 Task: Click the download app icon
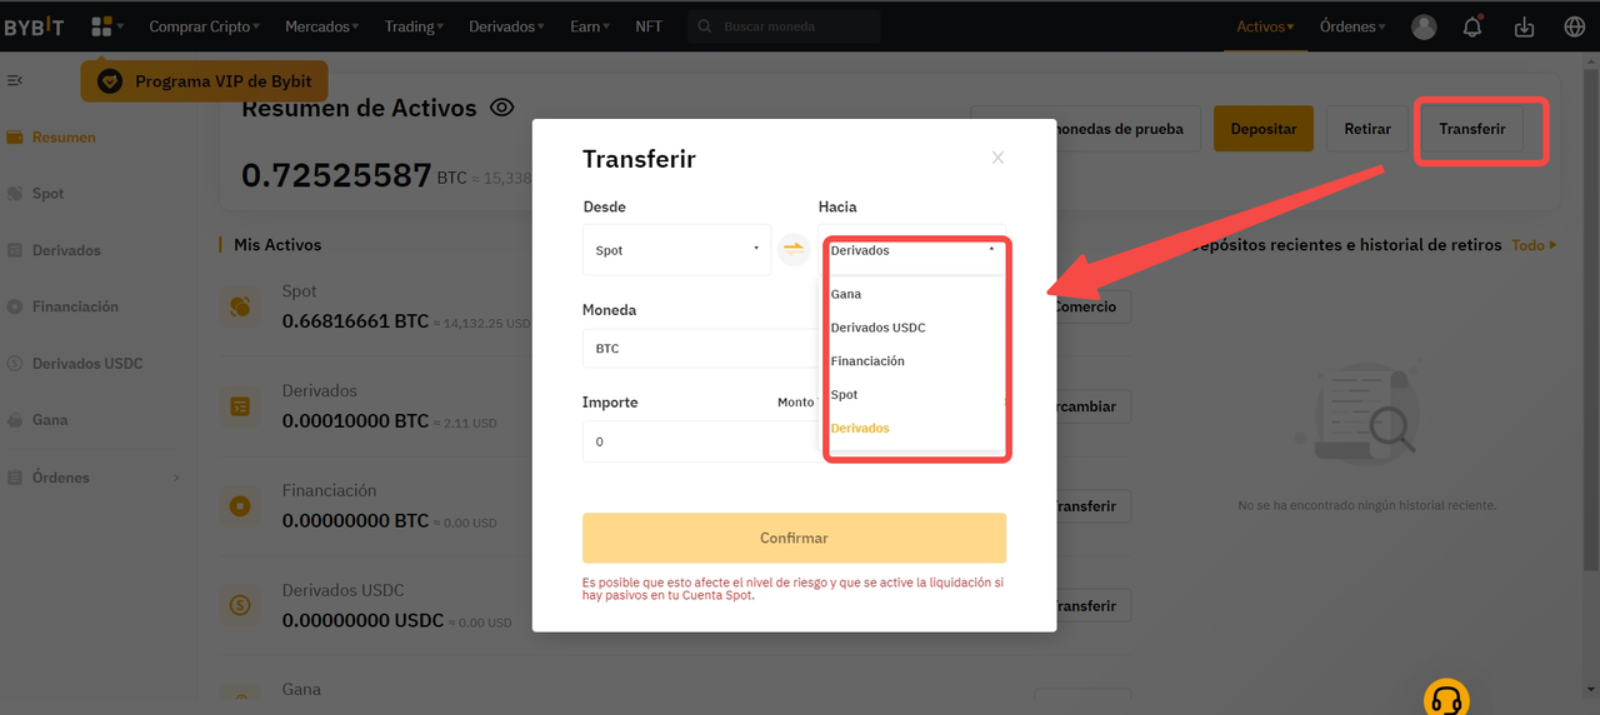1524,27
